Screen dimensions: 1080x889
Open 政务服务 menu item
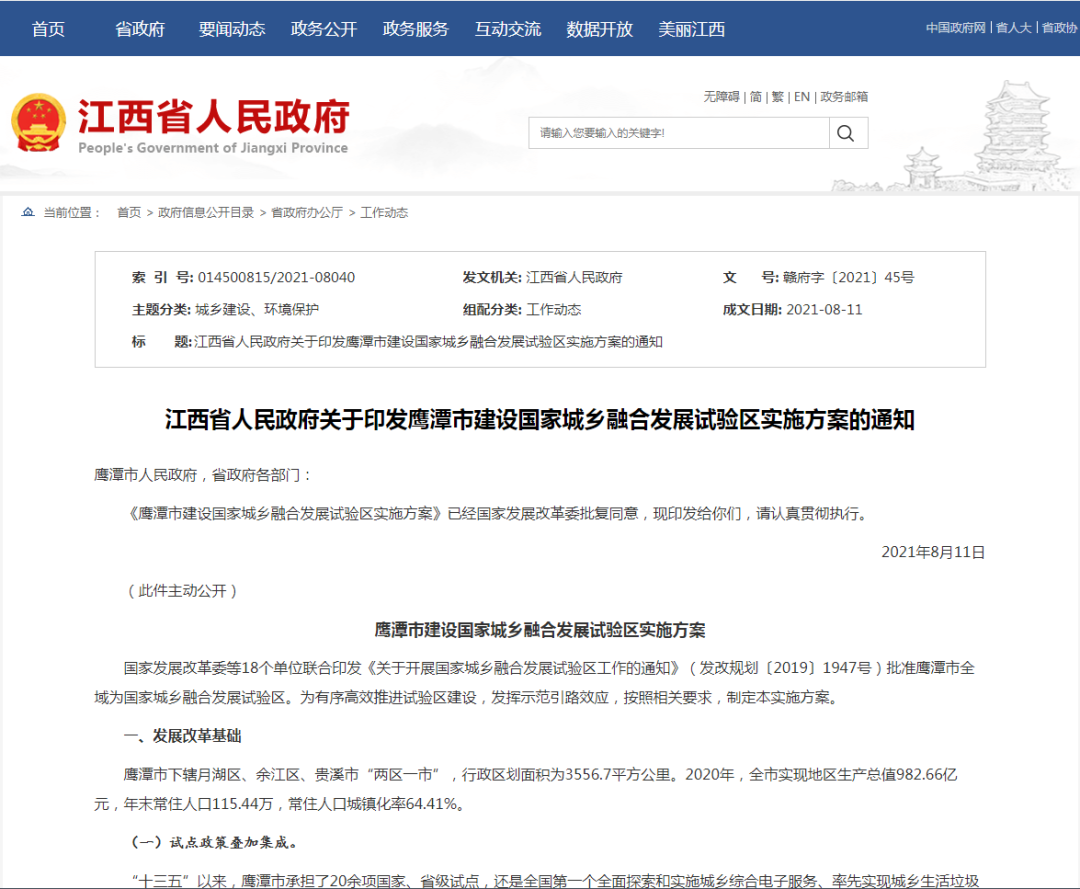[415, 30]
